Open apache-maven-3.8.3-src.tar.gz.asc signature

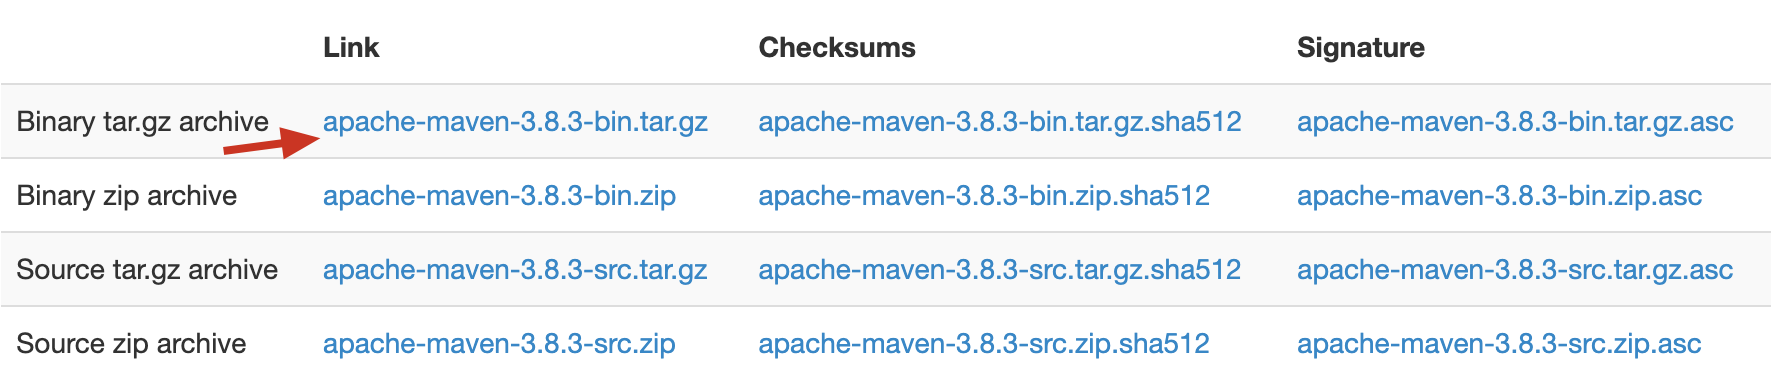(1515, 270)
